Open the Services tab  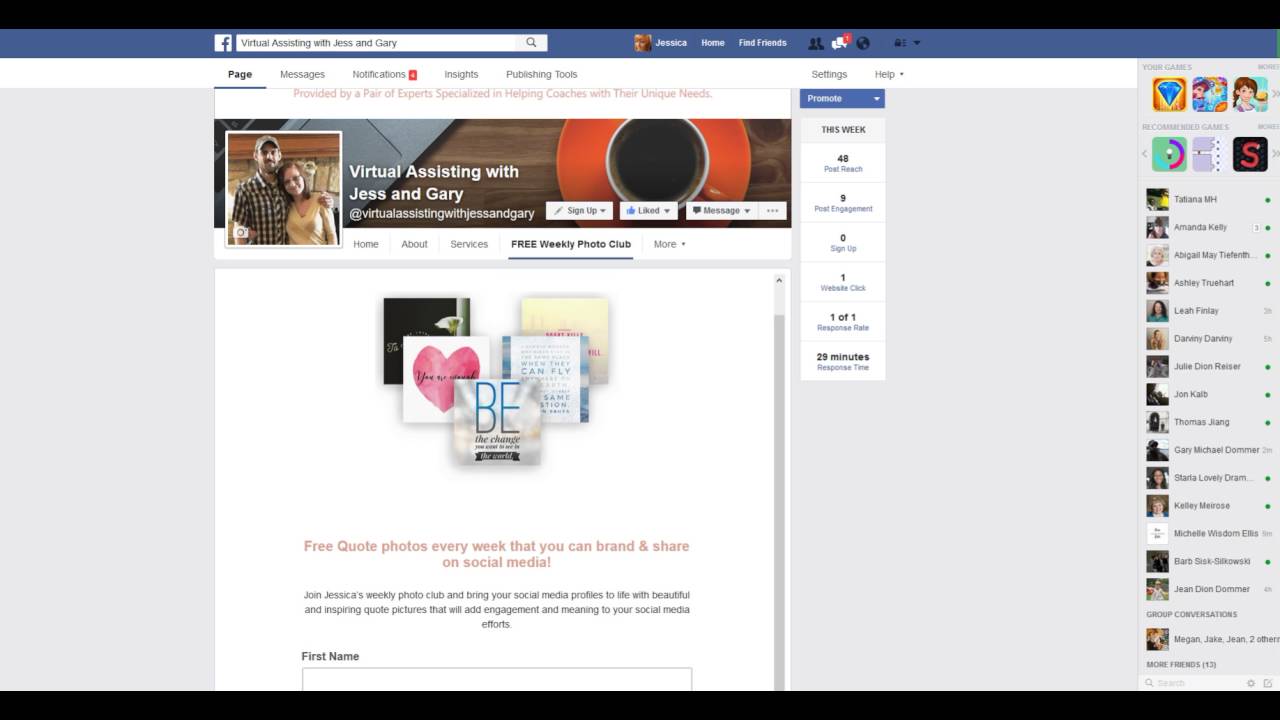coord(469,244)
